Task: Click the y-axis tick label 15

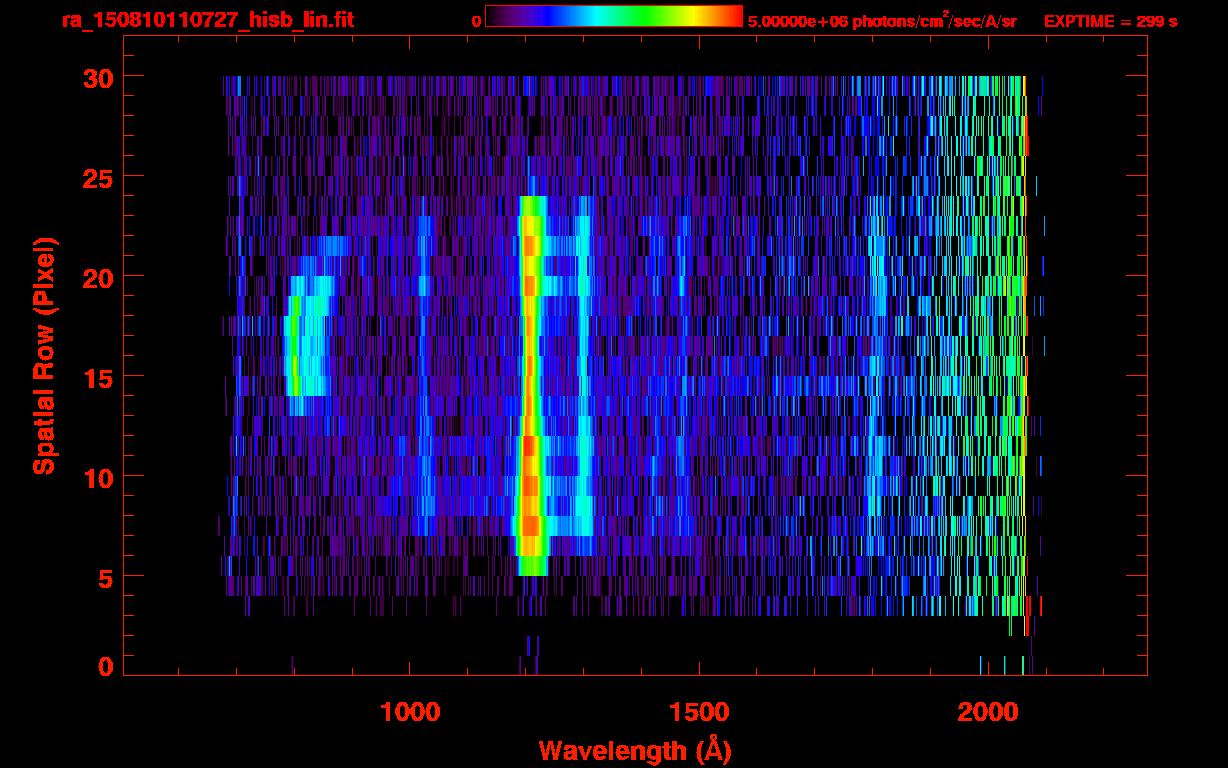Action: 97,377
